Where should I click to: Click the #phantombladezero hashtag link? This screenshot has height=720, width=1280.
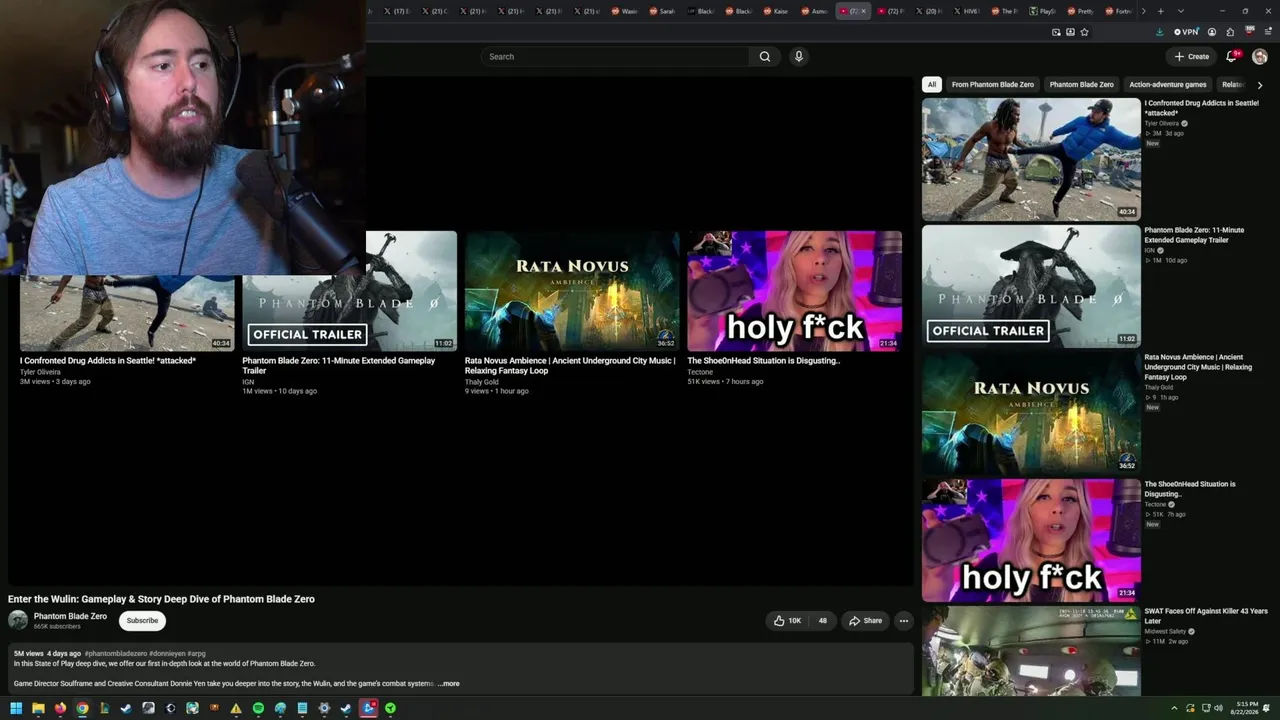point(115,654)
